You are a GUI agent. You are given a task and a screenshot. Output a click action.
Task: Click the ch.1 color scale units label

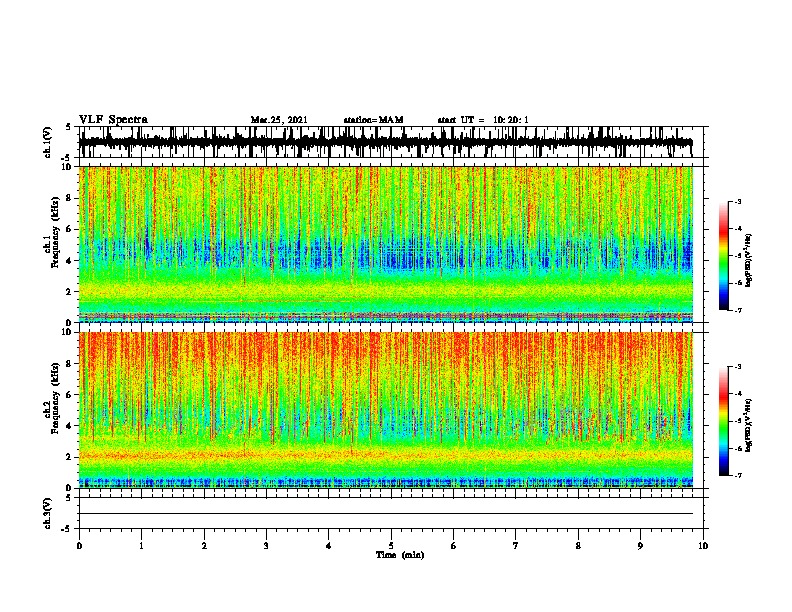(749, 261)
